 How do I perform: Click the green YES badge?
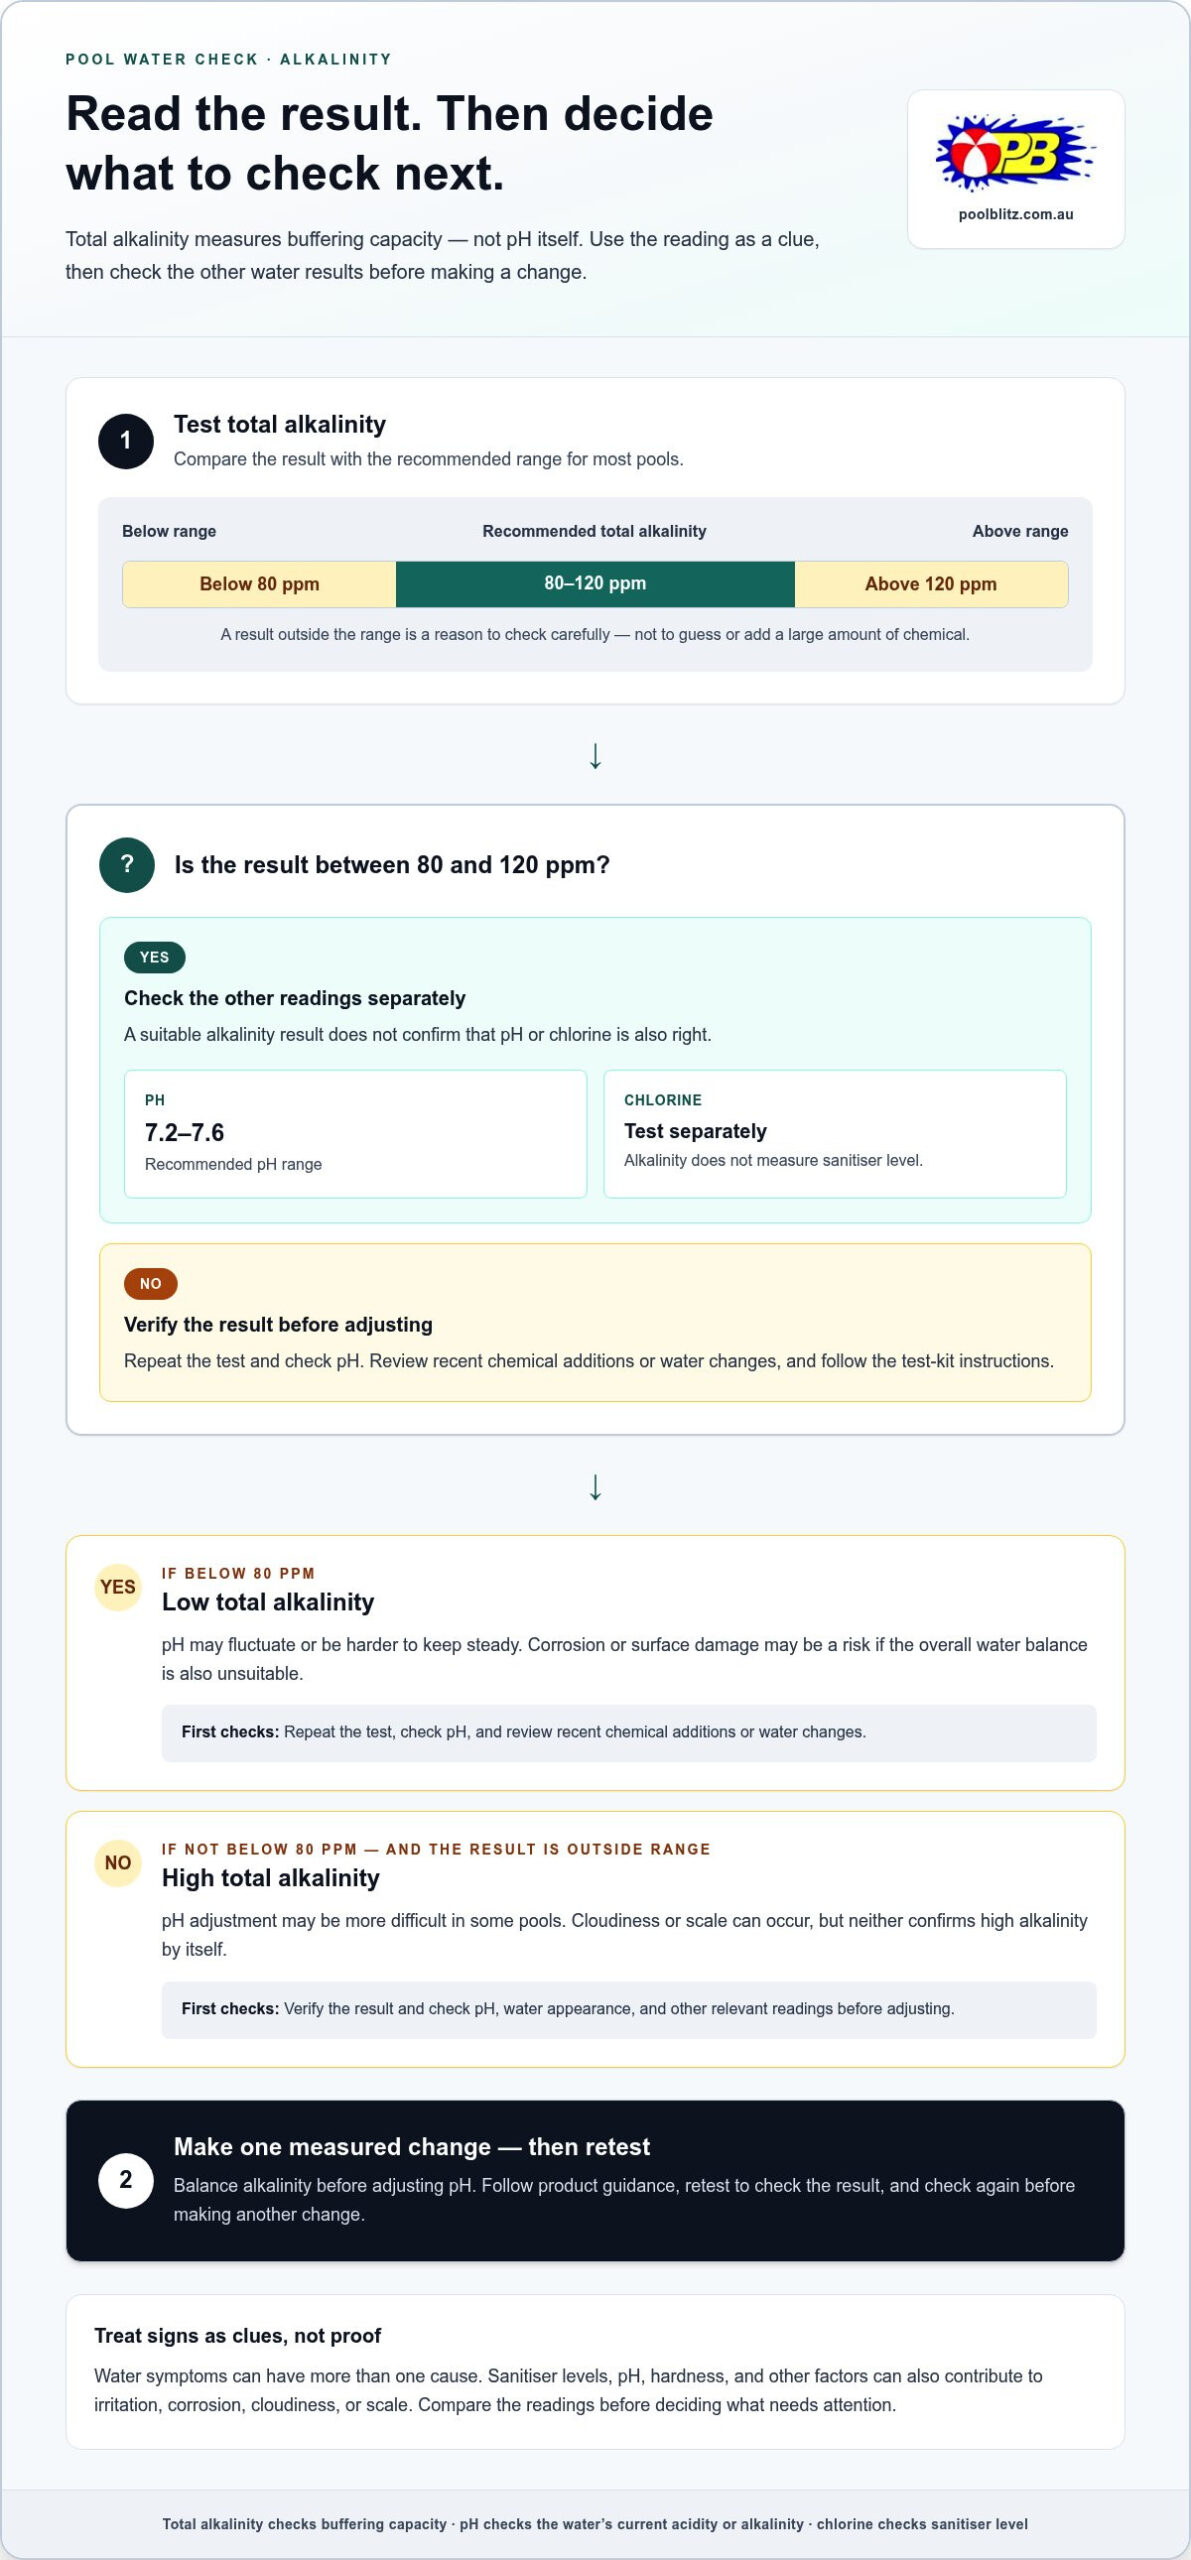[155, 957]
